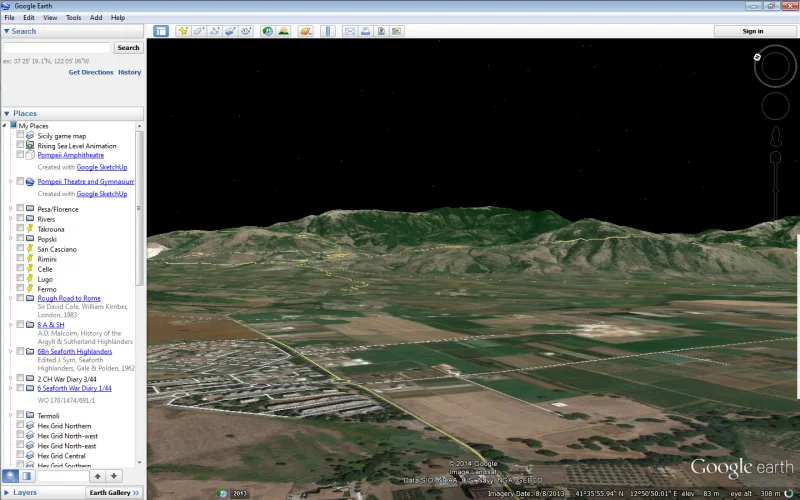The height and width of the screenshot is (500, 800).
Task: Open the Tools menu
Action: click(x=74, y=18)
